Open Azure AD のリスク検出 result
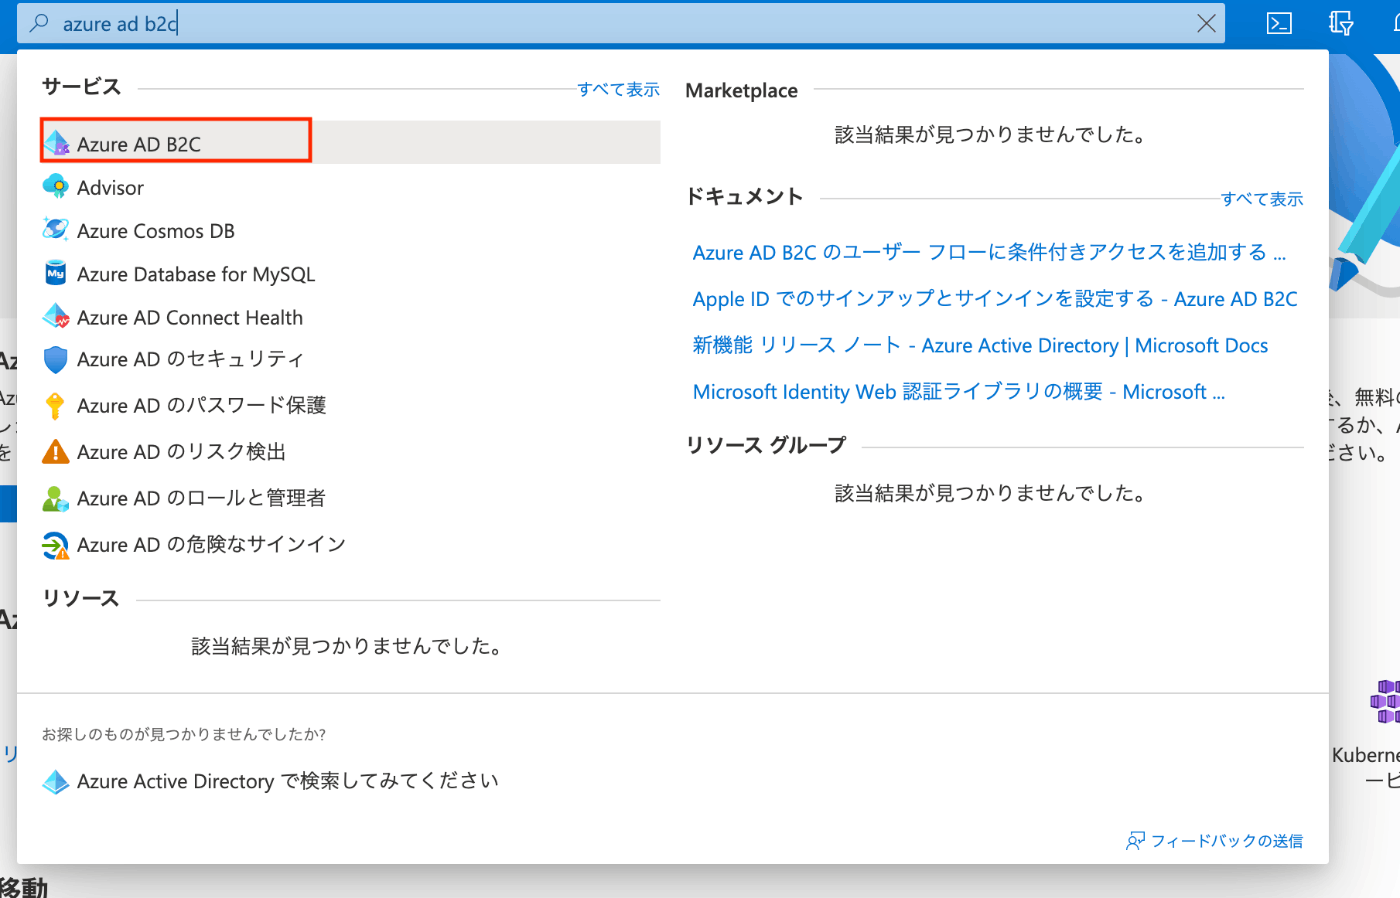The height and width of the screenshot is (898, 1400). click(x=350, y=452)
